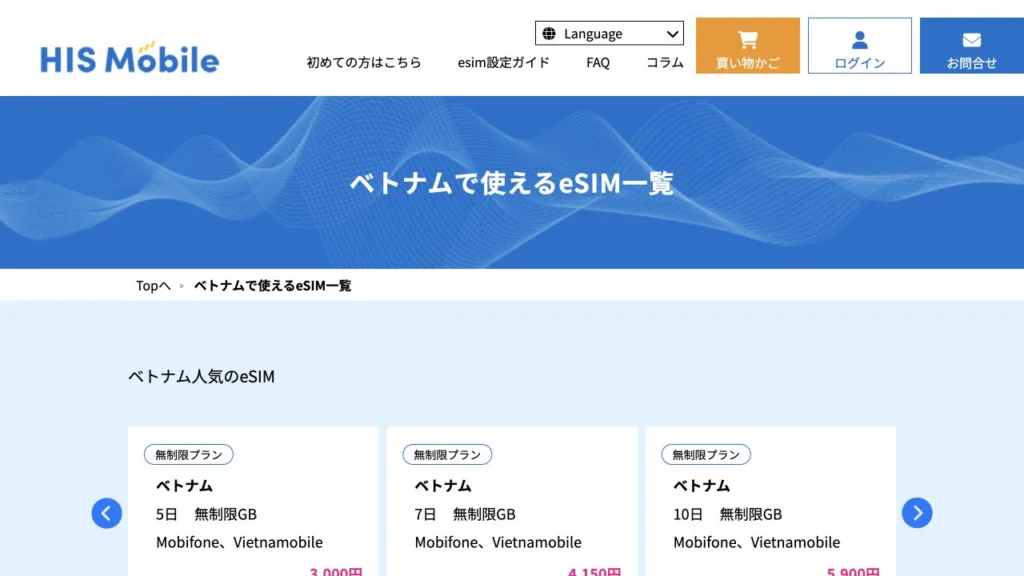
Task: Click next arrow of eSIM carousel
Action: [x=917, y=513]
